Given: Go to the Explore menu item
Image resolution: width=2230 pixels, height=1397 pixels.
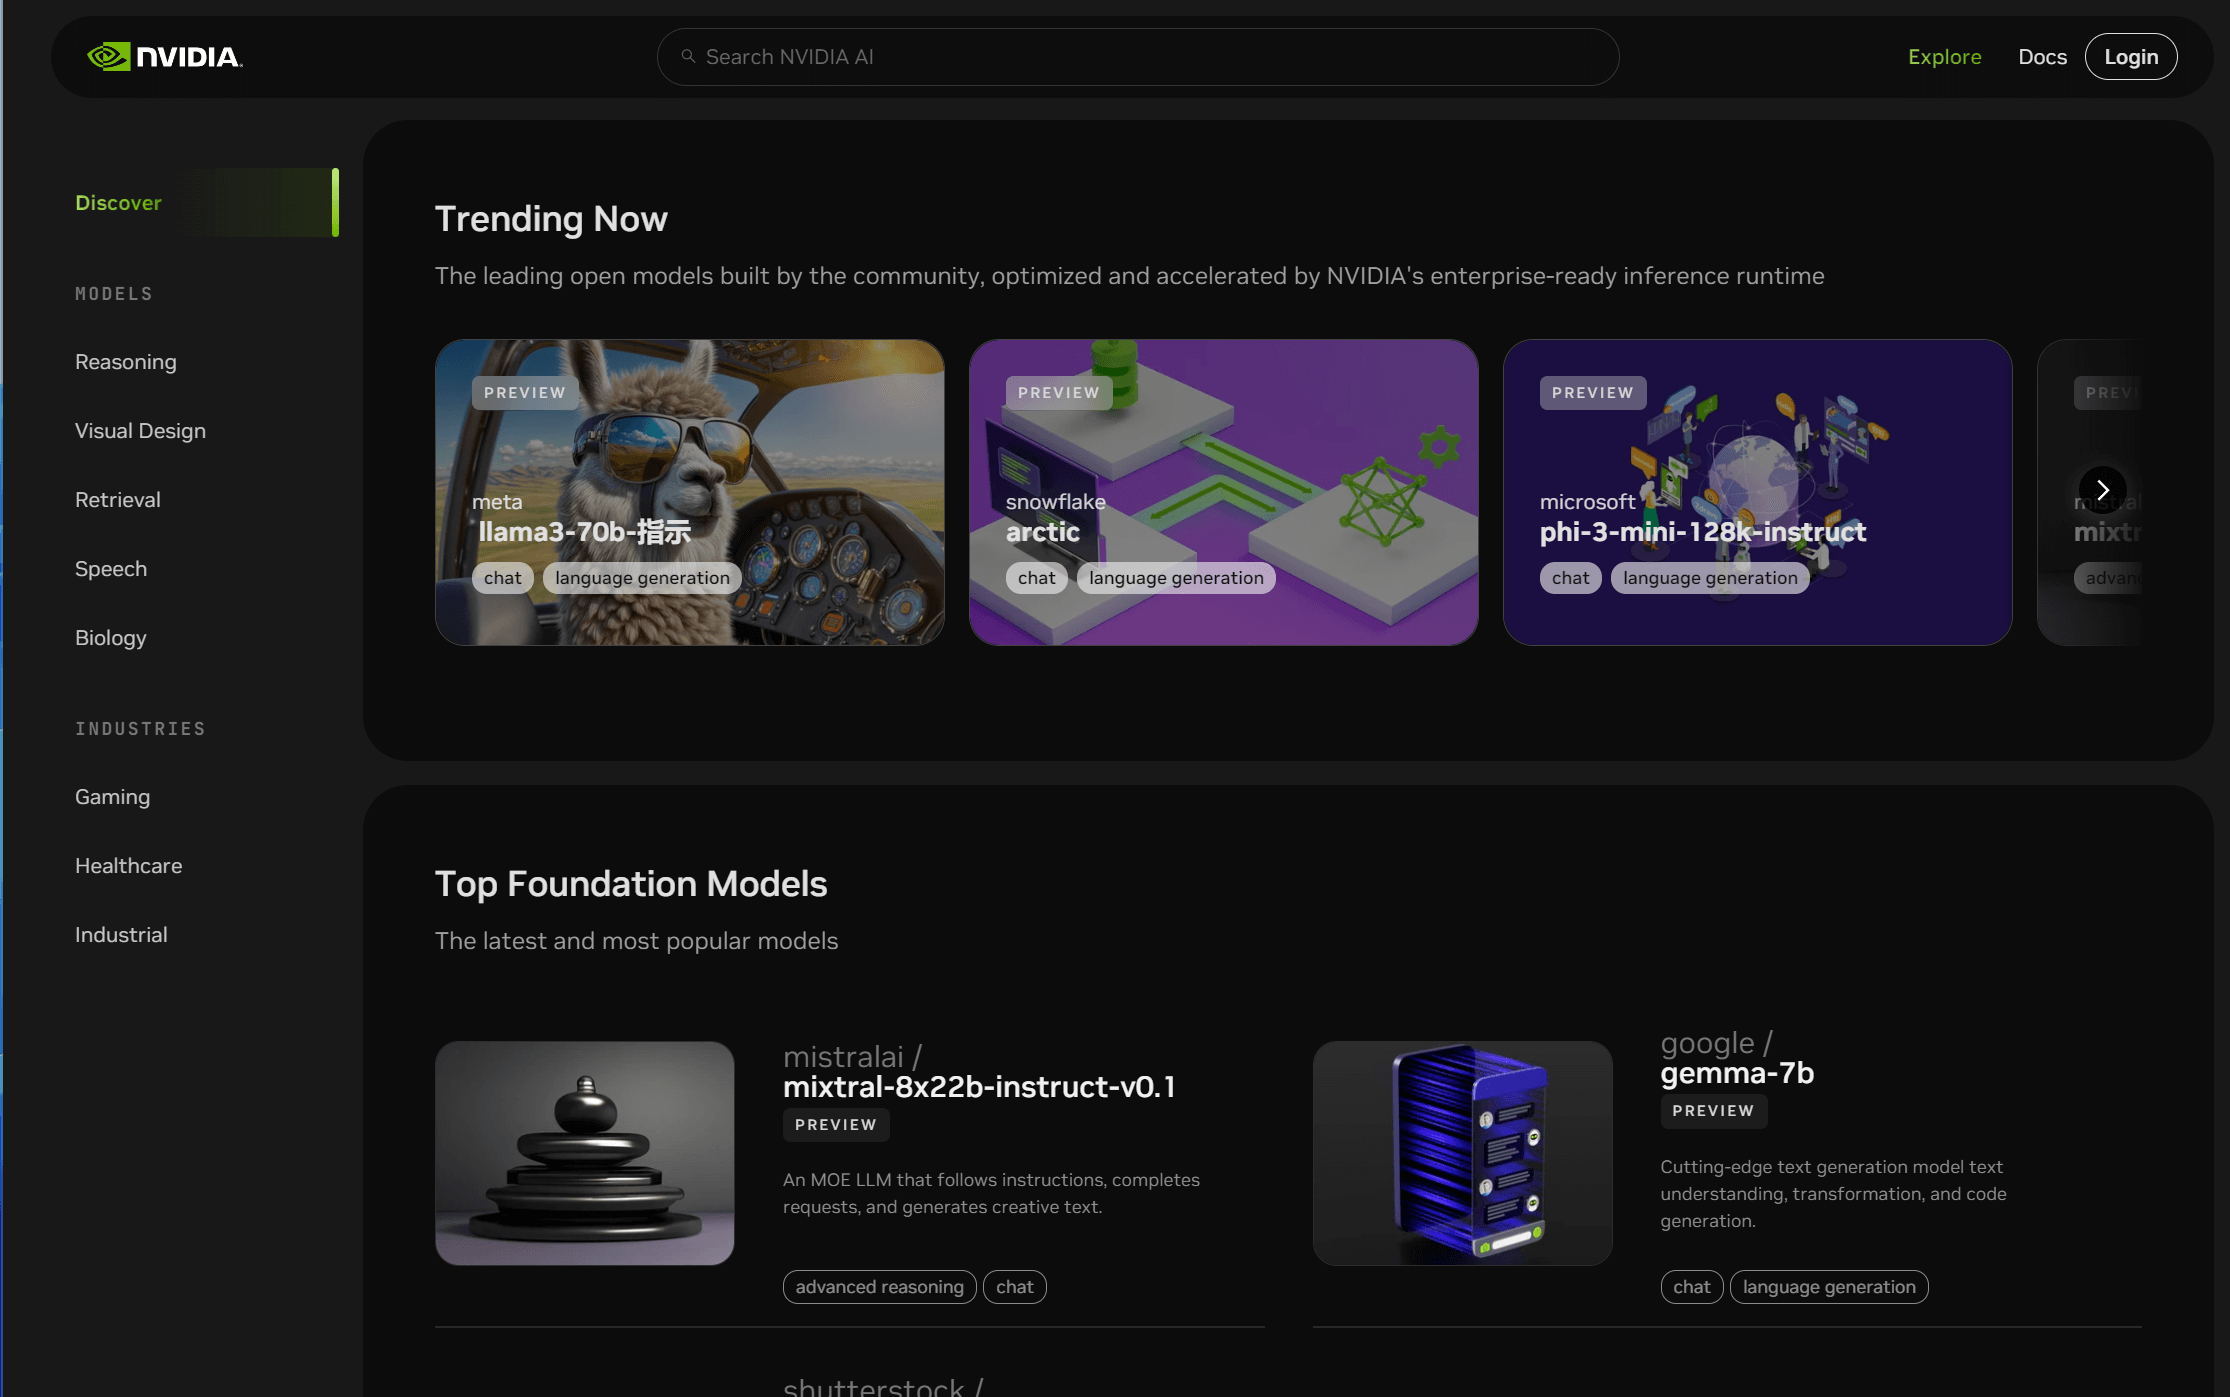Looking at the screenshot, I should [x=1944, y=57].
